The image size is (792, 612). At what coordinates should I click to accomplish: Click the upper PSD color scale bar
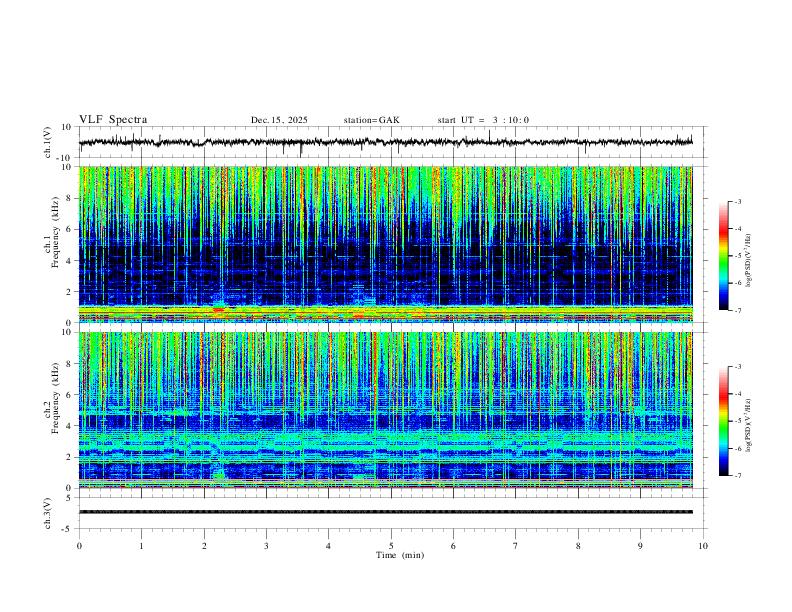[723, 256]
